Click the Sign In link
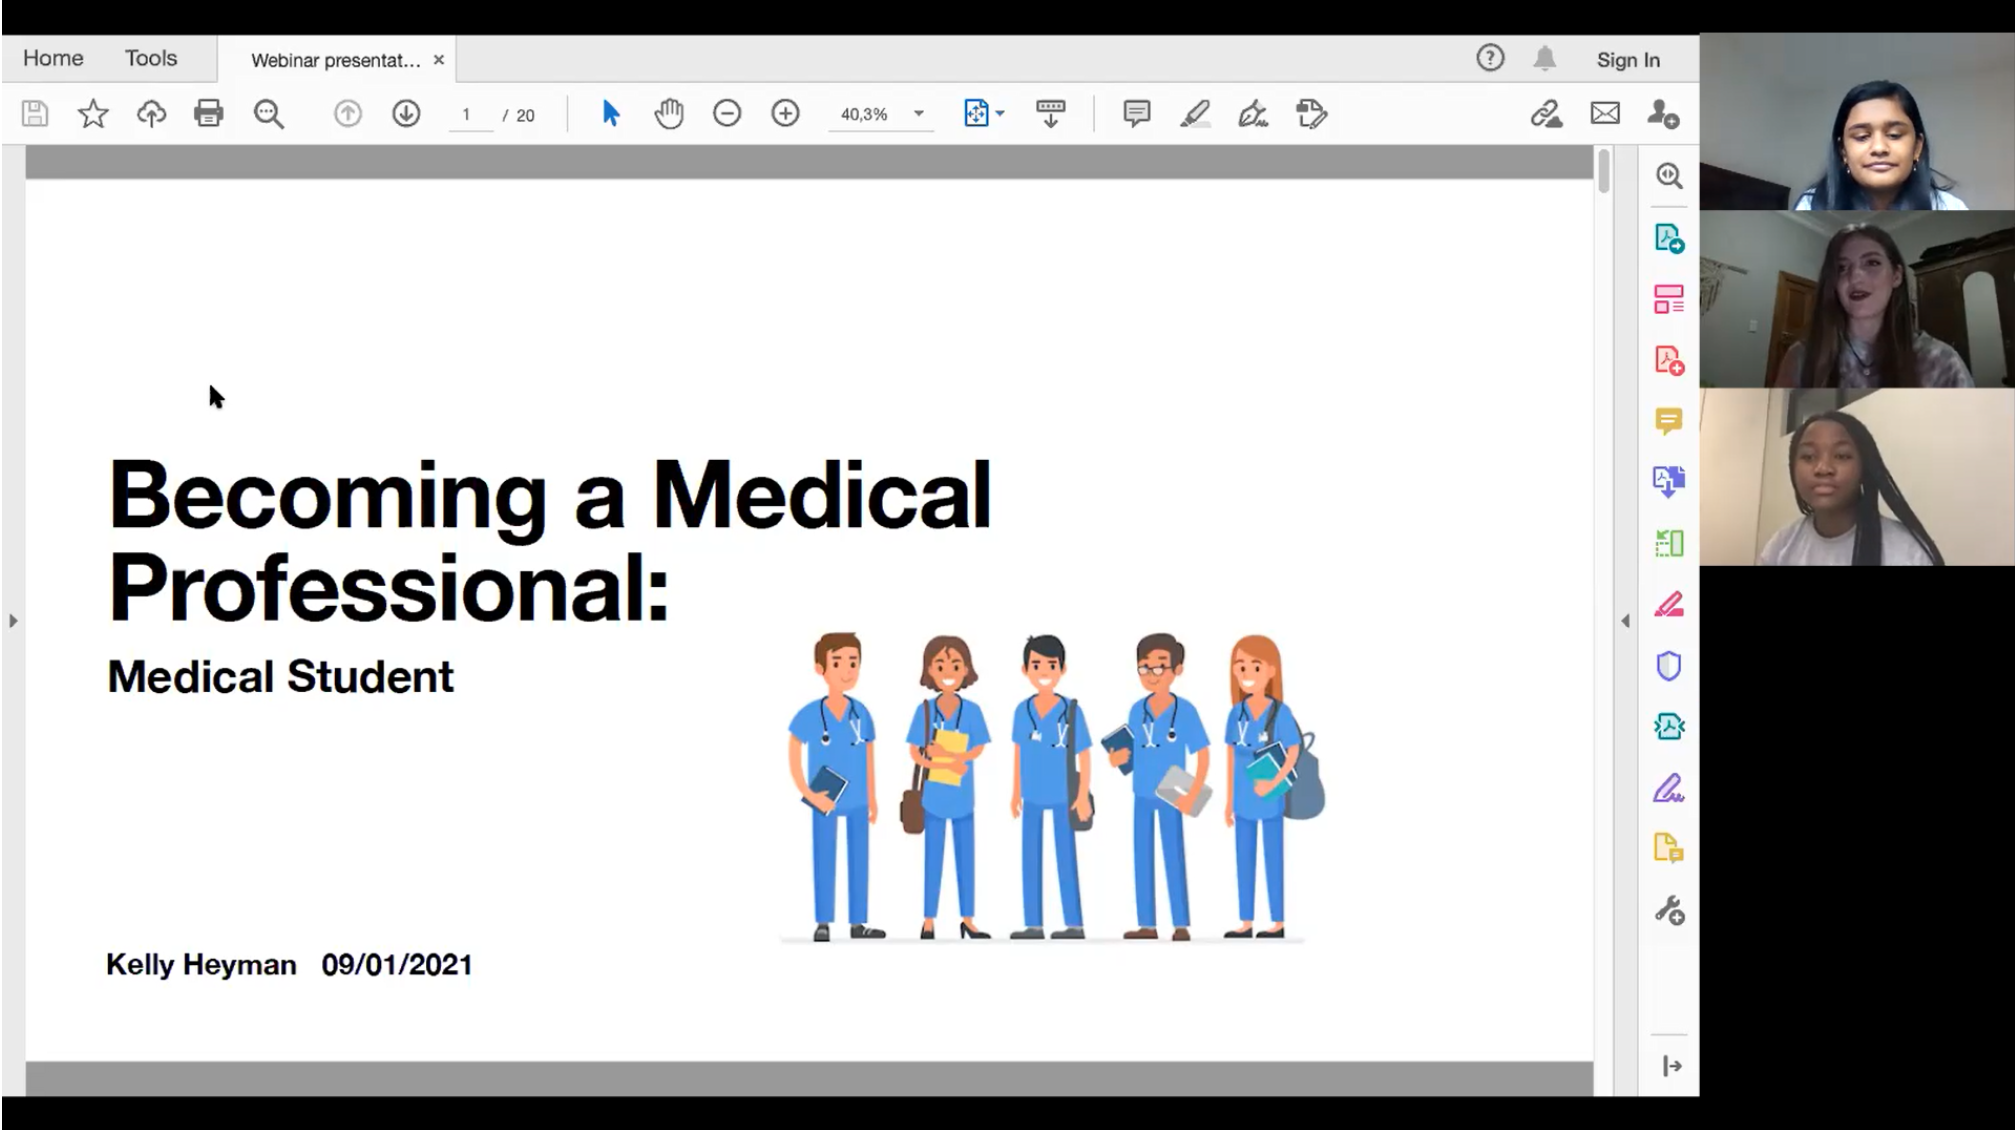 [1628, 60]
